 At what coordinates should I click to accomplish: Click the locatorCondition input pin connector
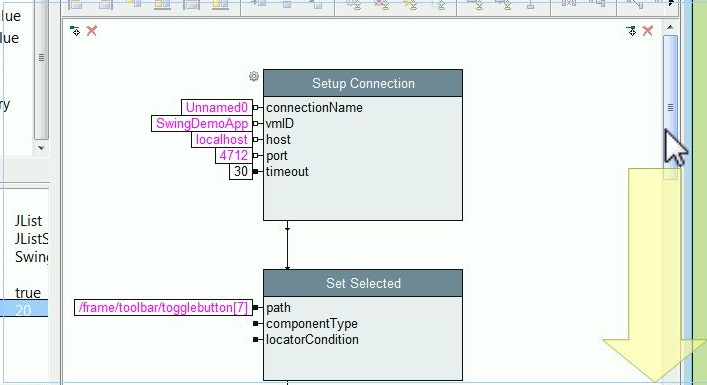coord(257,339)
